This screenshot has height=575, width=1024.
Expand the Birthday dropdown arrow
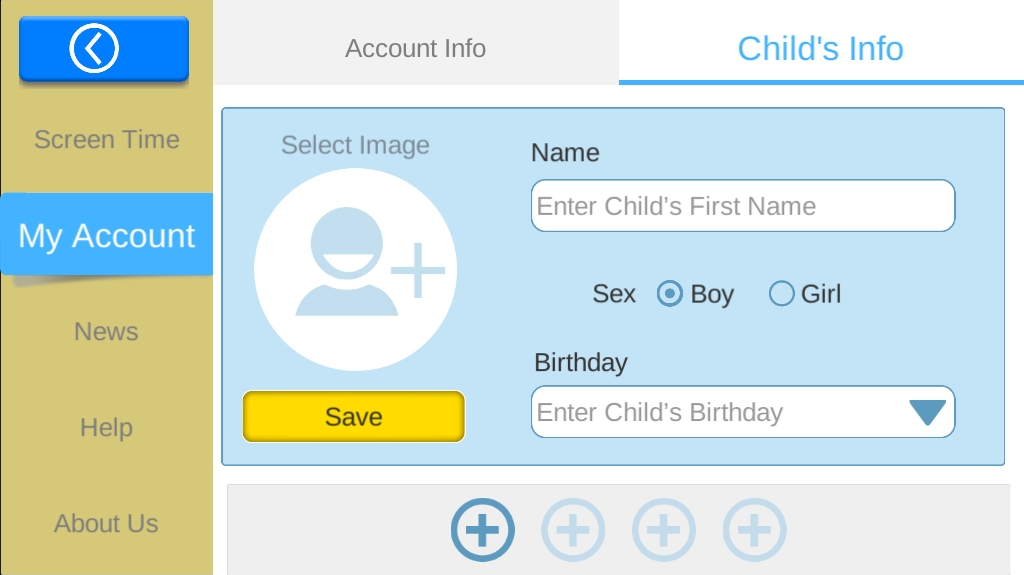tap(927, 412)
